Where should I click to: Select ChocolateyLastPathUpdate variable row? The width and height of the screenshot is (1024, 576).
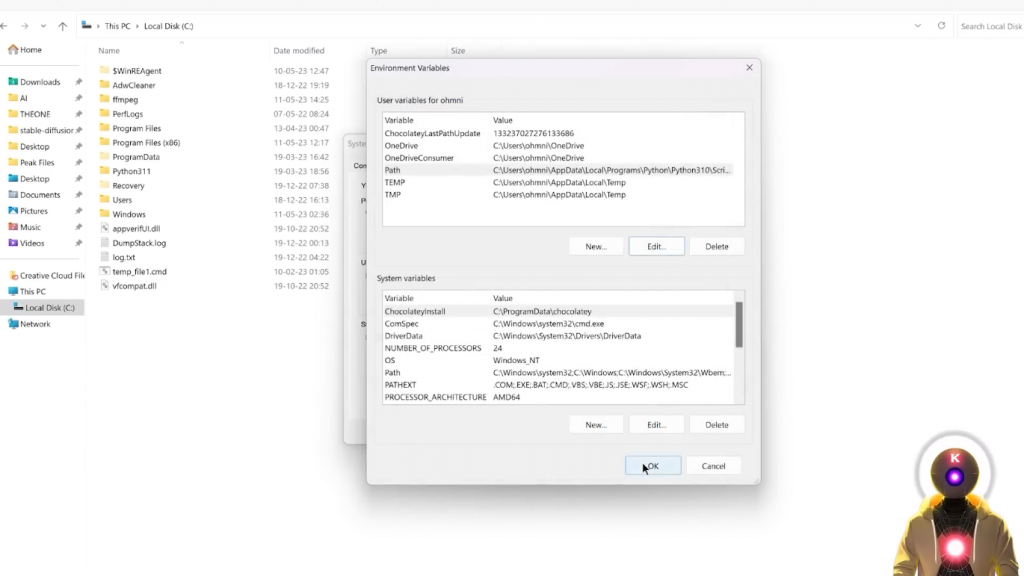click(558, 133)
